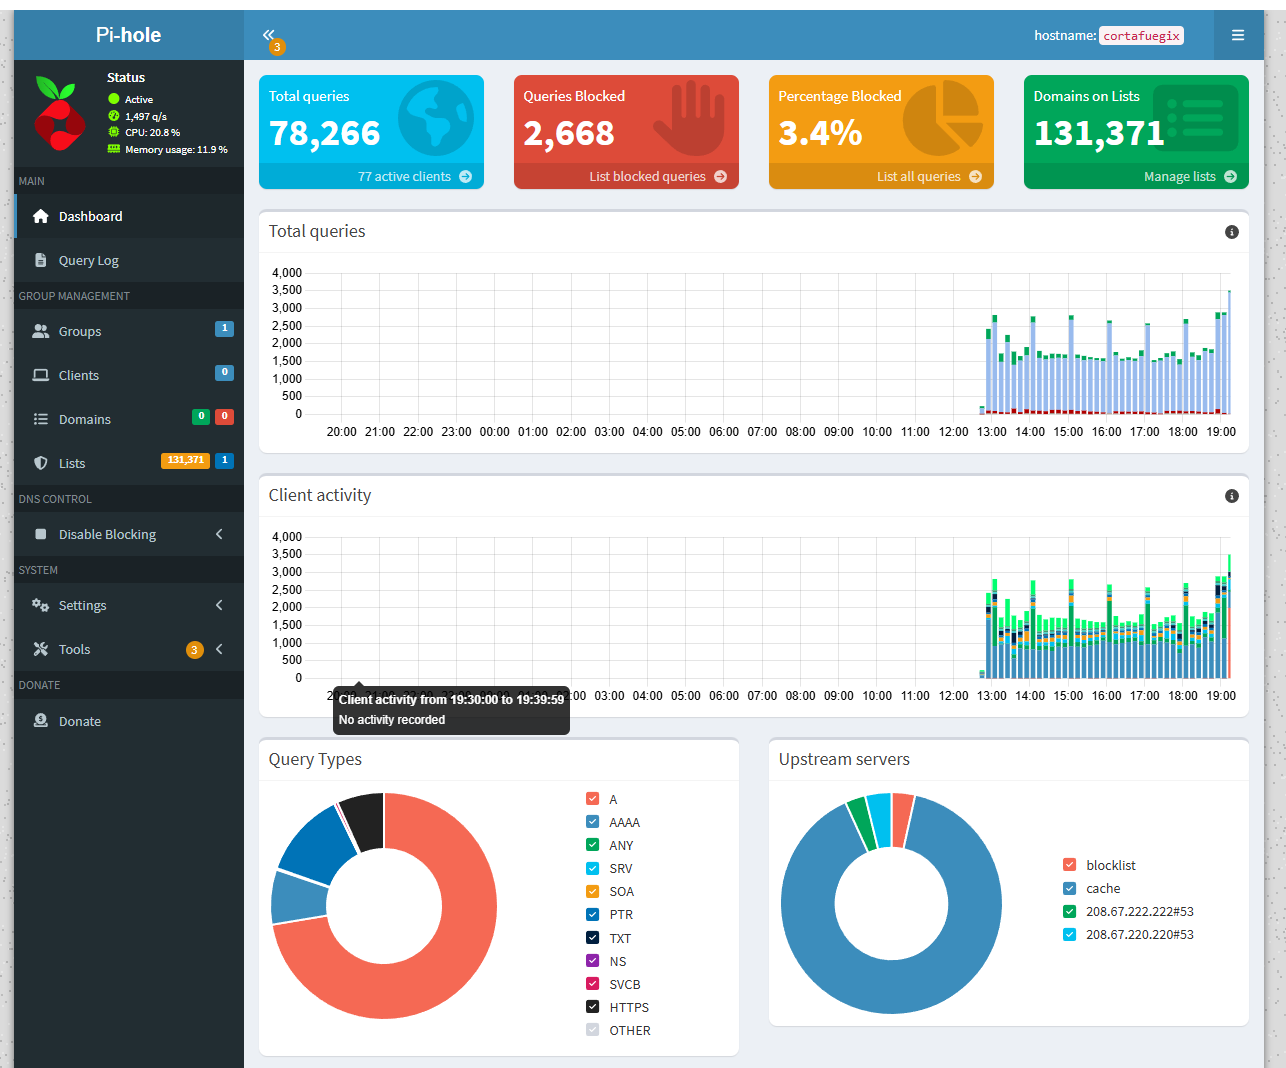
Task: Toggle the 208.67.220.220#53 upstream checkbox
Action: (x=1069, y=934)
